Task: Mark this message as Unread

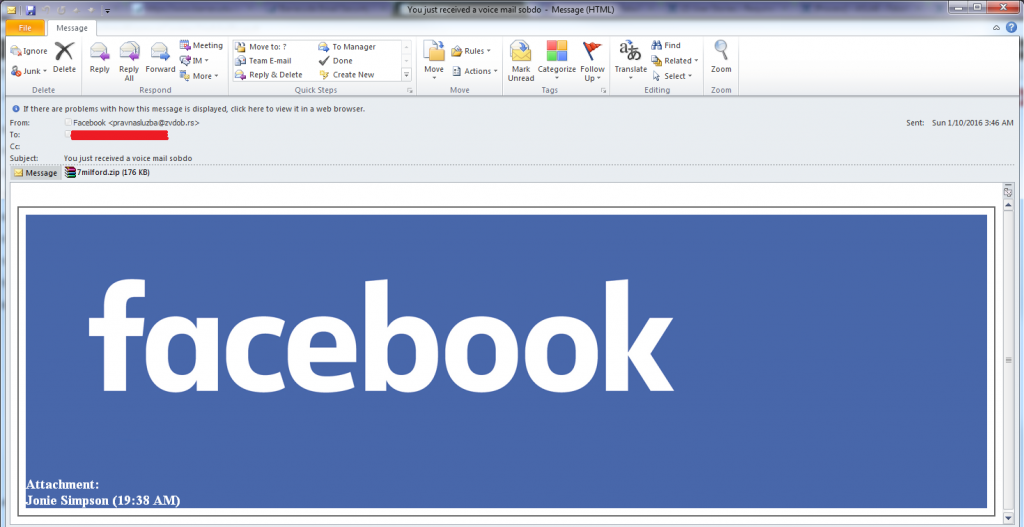Action: 520,61
